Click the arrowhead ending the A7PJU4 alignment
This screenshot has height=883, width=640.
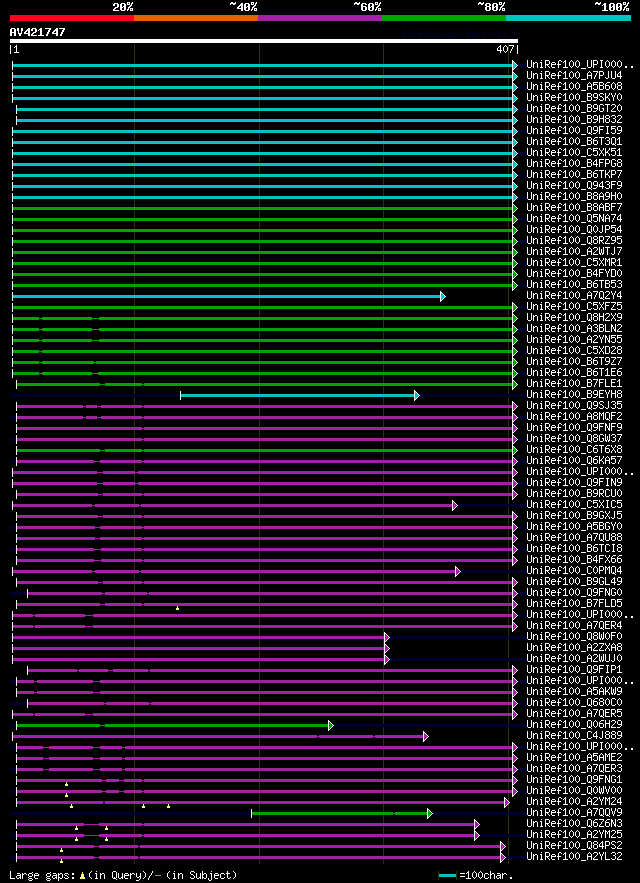(x=515, y=76)
